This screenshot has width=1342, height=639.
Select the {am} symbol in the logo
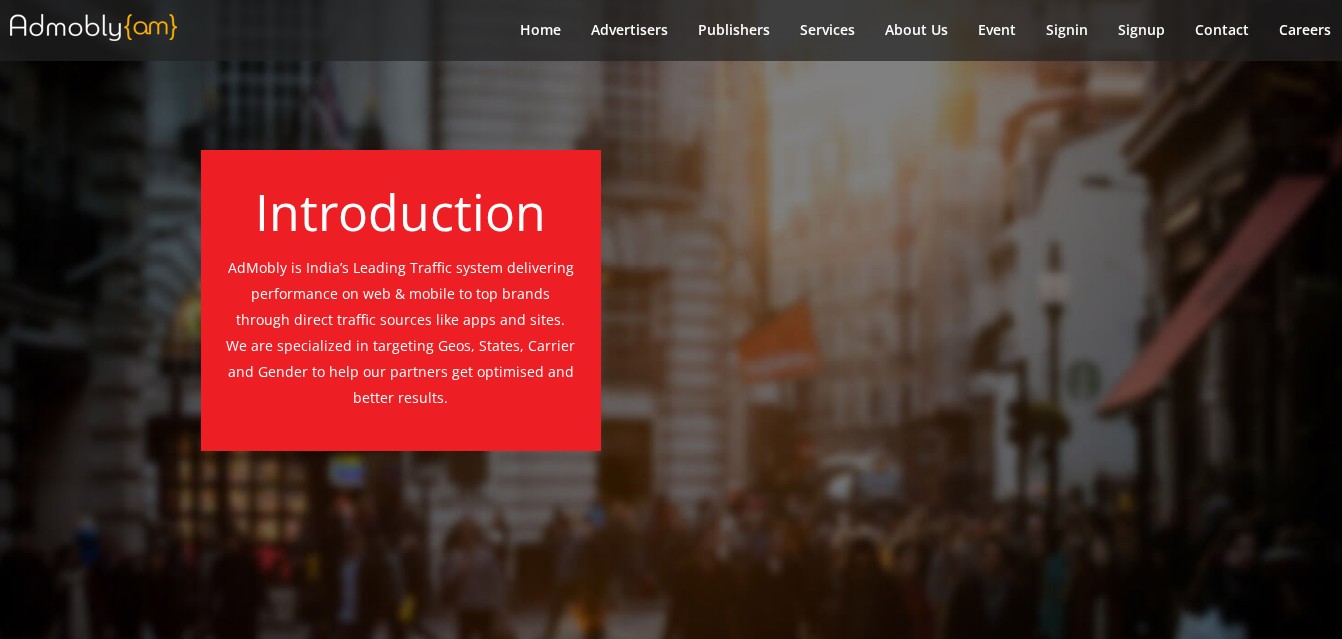[x=152, y=27]
